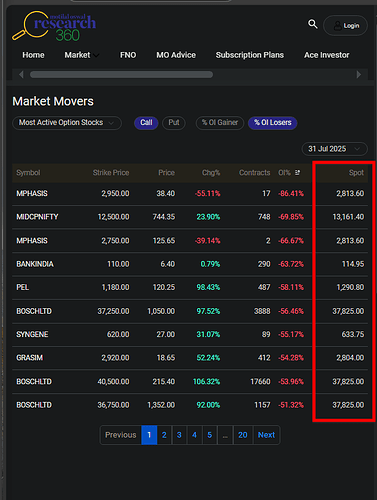
Task: Select the % OI Gainer filter
Action: click(220, 123)
